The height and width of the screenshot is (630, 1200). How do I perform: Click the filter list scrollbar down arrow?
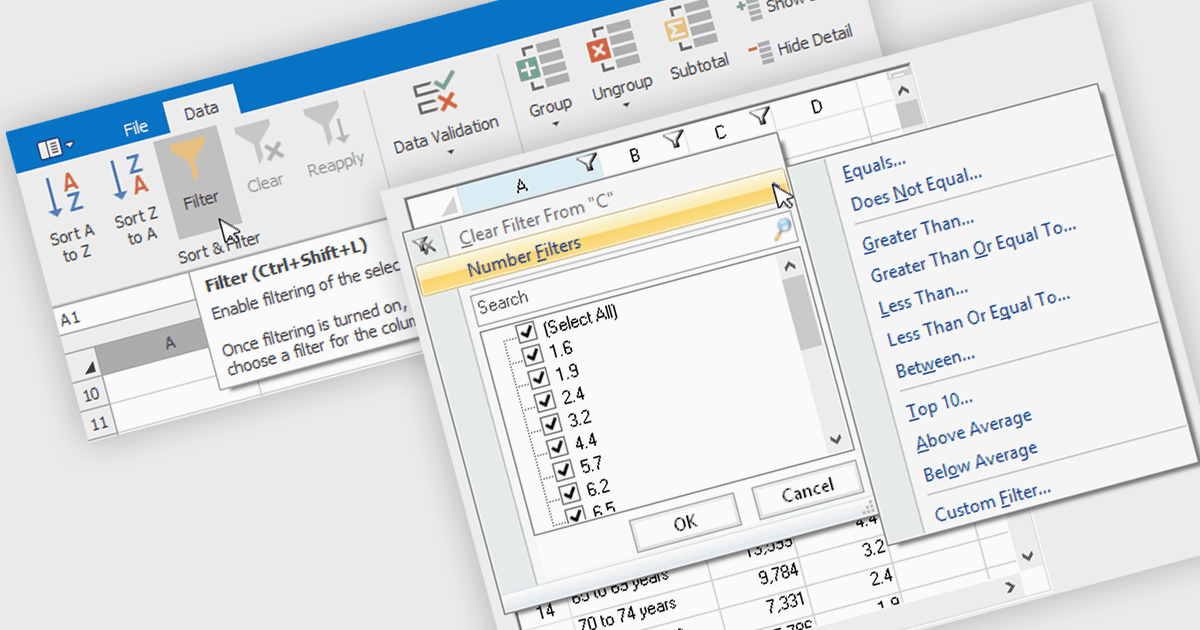(836, 438)
